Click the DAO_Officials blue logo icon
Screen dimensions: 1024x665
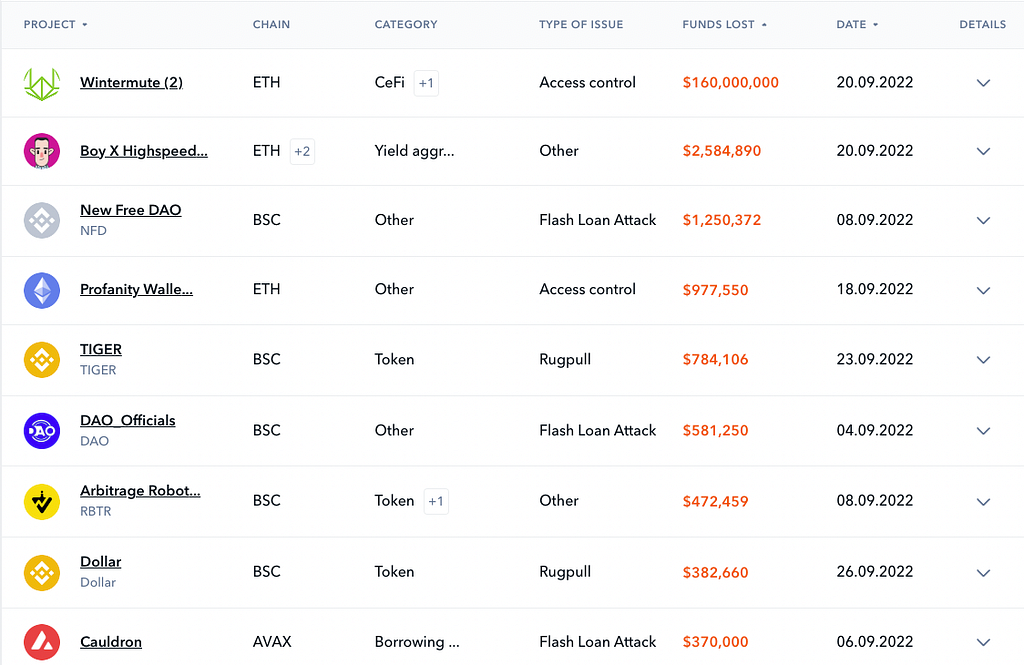(42, 431)
